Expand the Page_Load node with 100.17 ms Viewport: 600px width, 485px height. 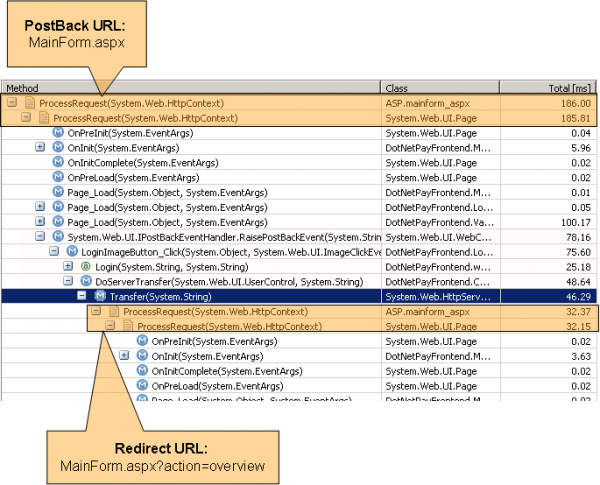click(40, 221)
